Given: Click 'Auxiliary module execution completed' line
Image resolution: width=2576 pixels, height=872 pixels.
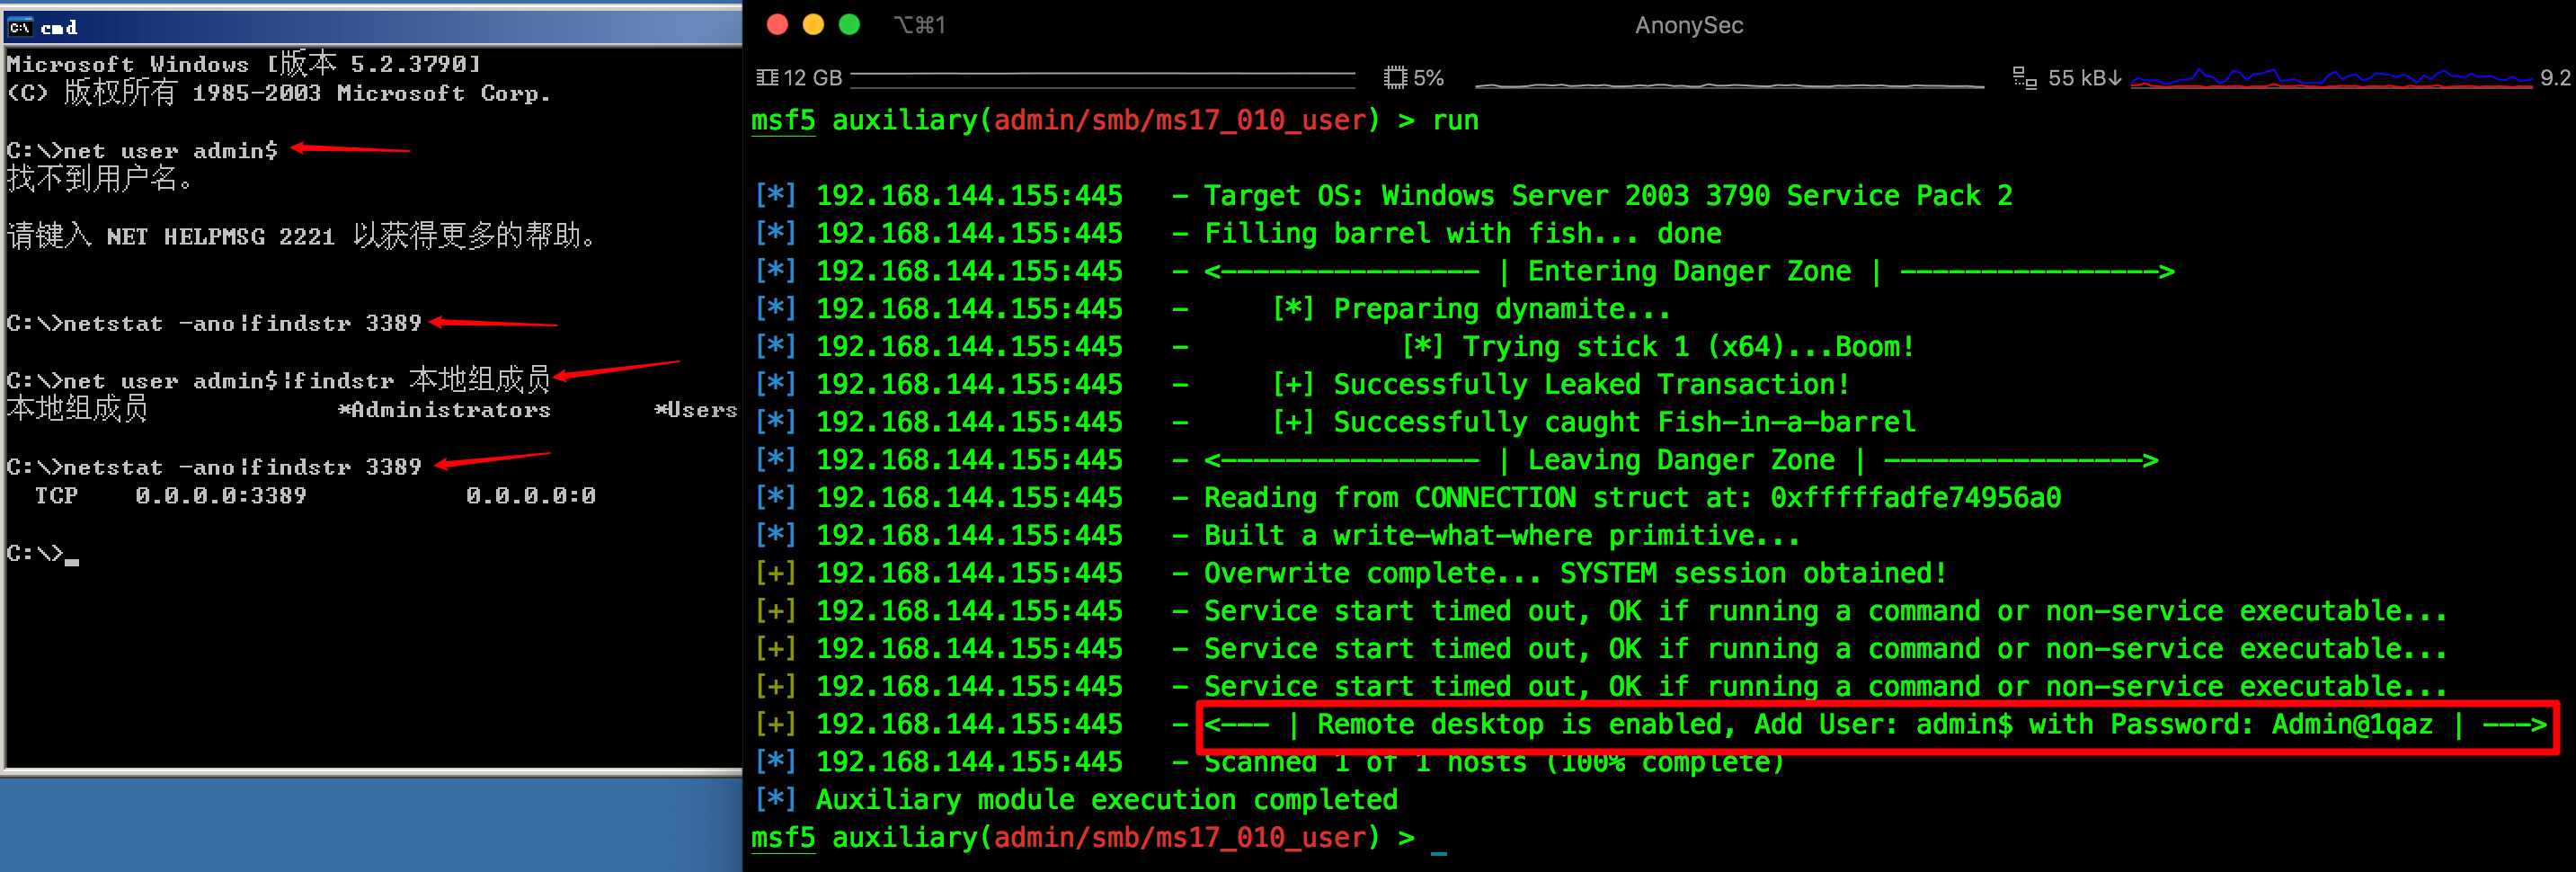Looking at the screenshot, I should [x=1107, y=799].
